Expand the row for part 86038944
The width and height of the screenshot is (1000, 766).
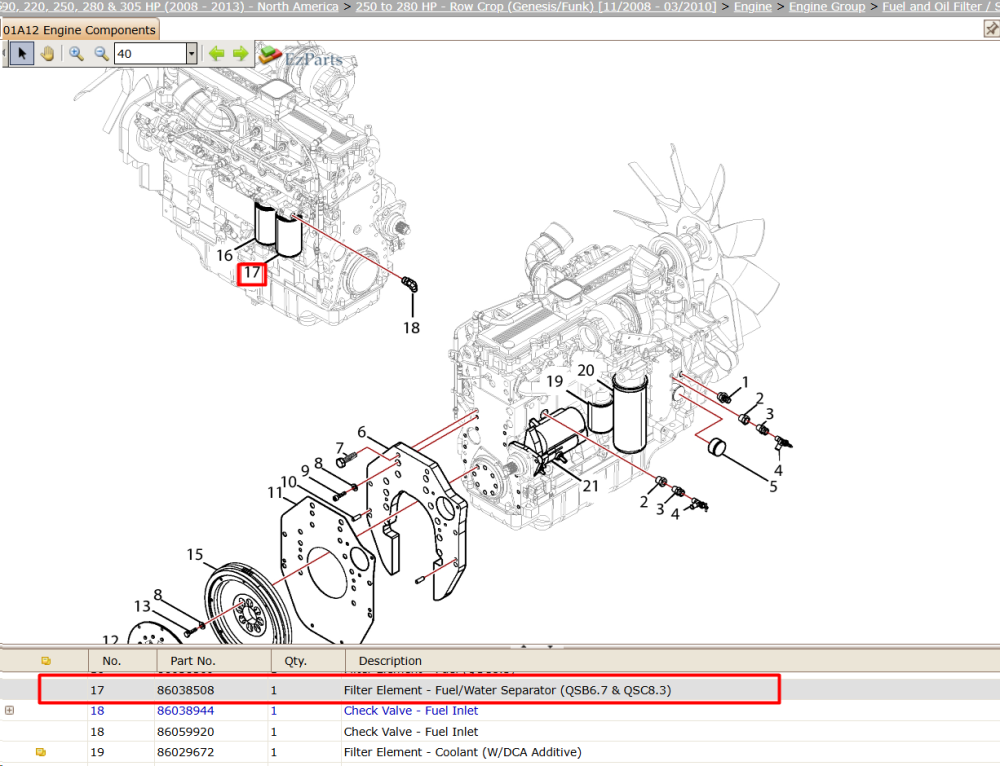click(9, 711)
